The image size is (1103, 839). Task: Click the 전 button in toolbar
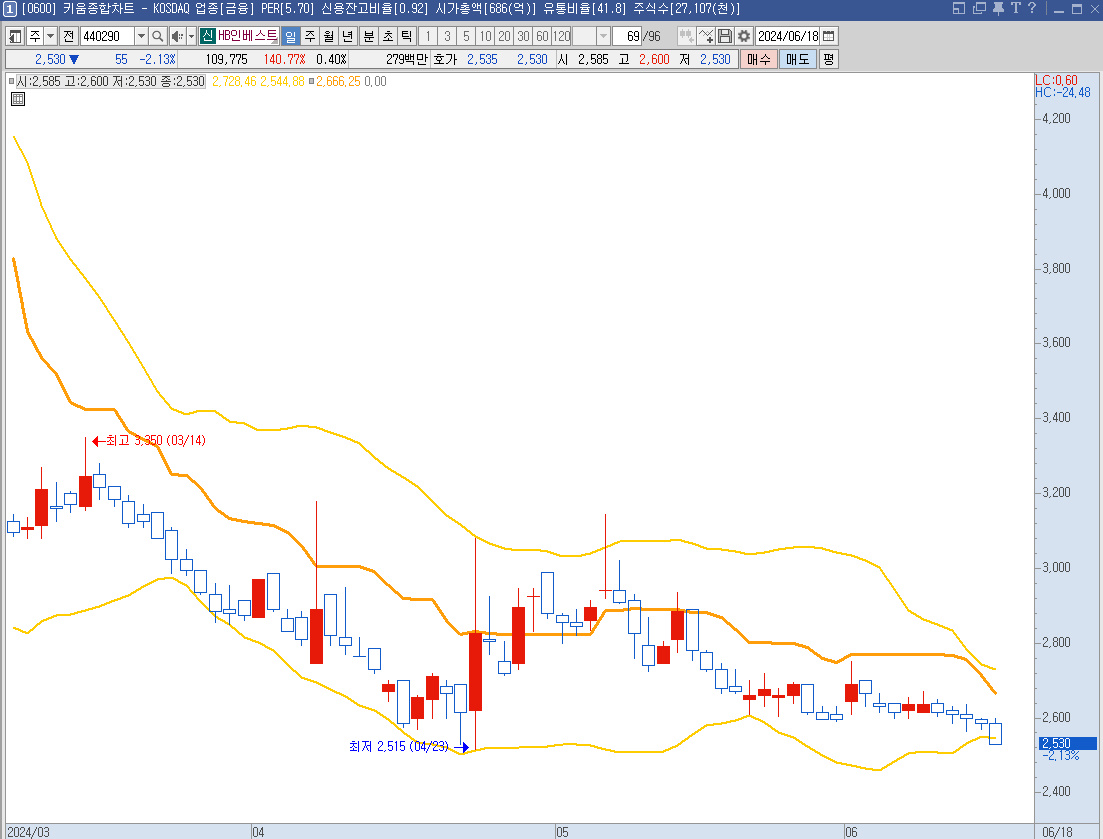point(68,36)
